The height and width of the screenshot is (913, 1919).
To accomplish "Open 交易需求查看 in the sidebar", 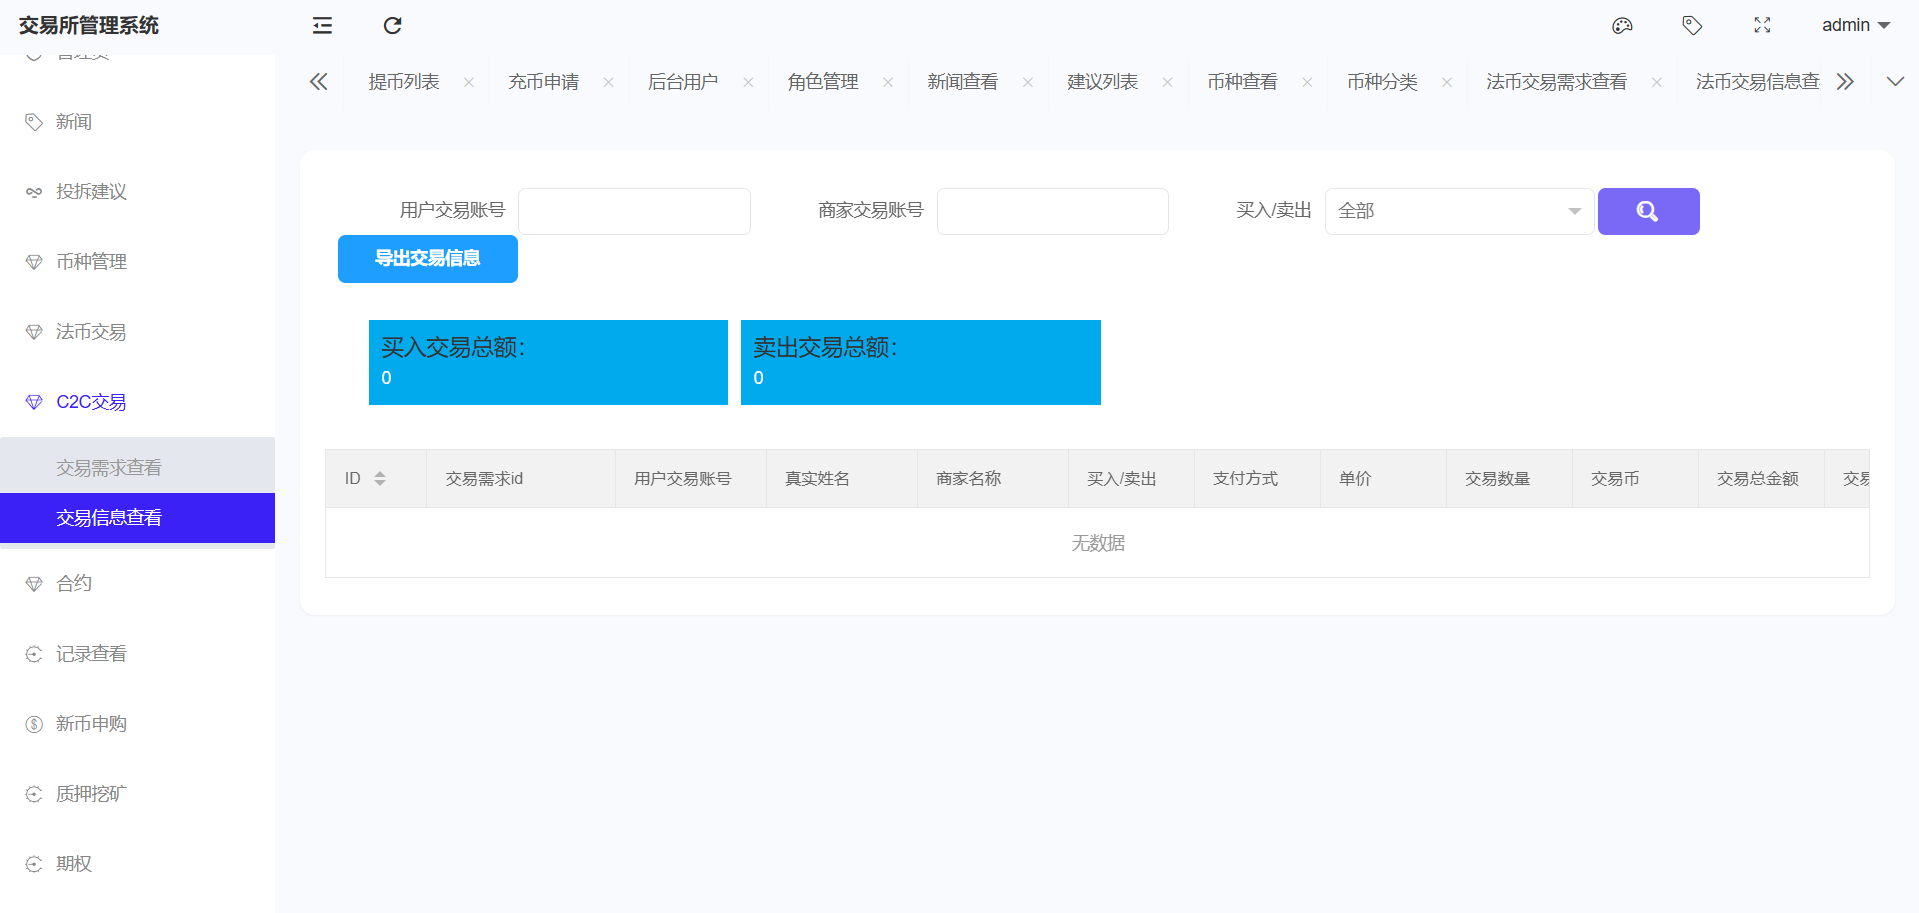I will pyautogui.click(x=109, y=467).
